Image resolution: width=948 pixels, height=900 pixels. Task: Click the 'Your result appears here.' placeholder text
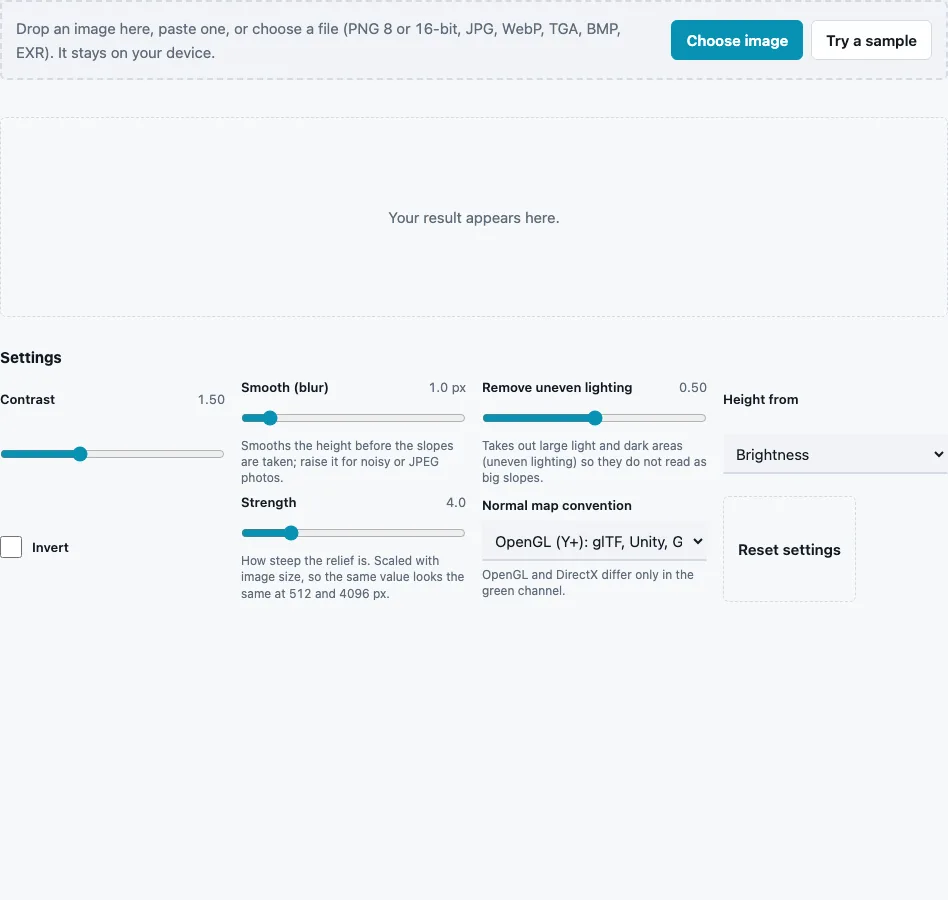474,218
